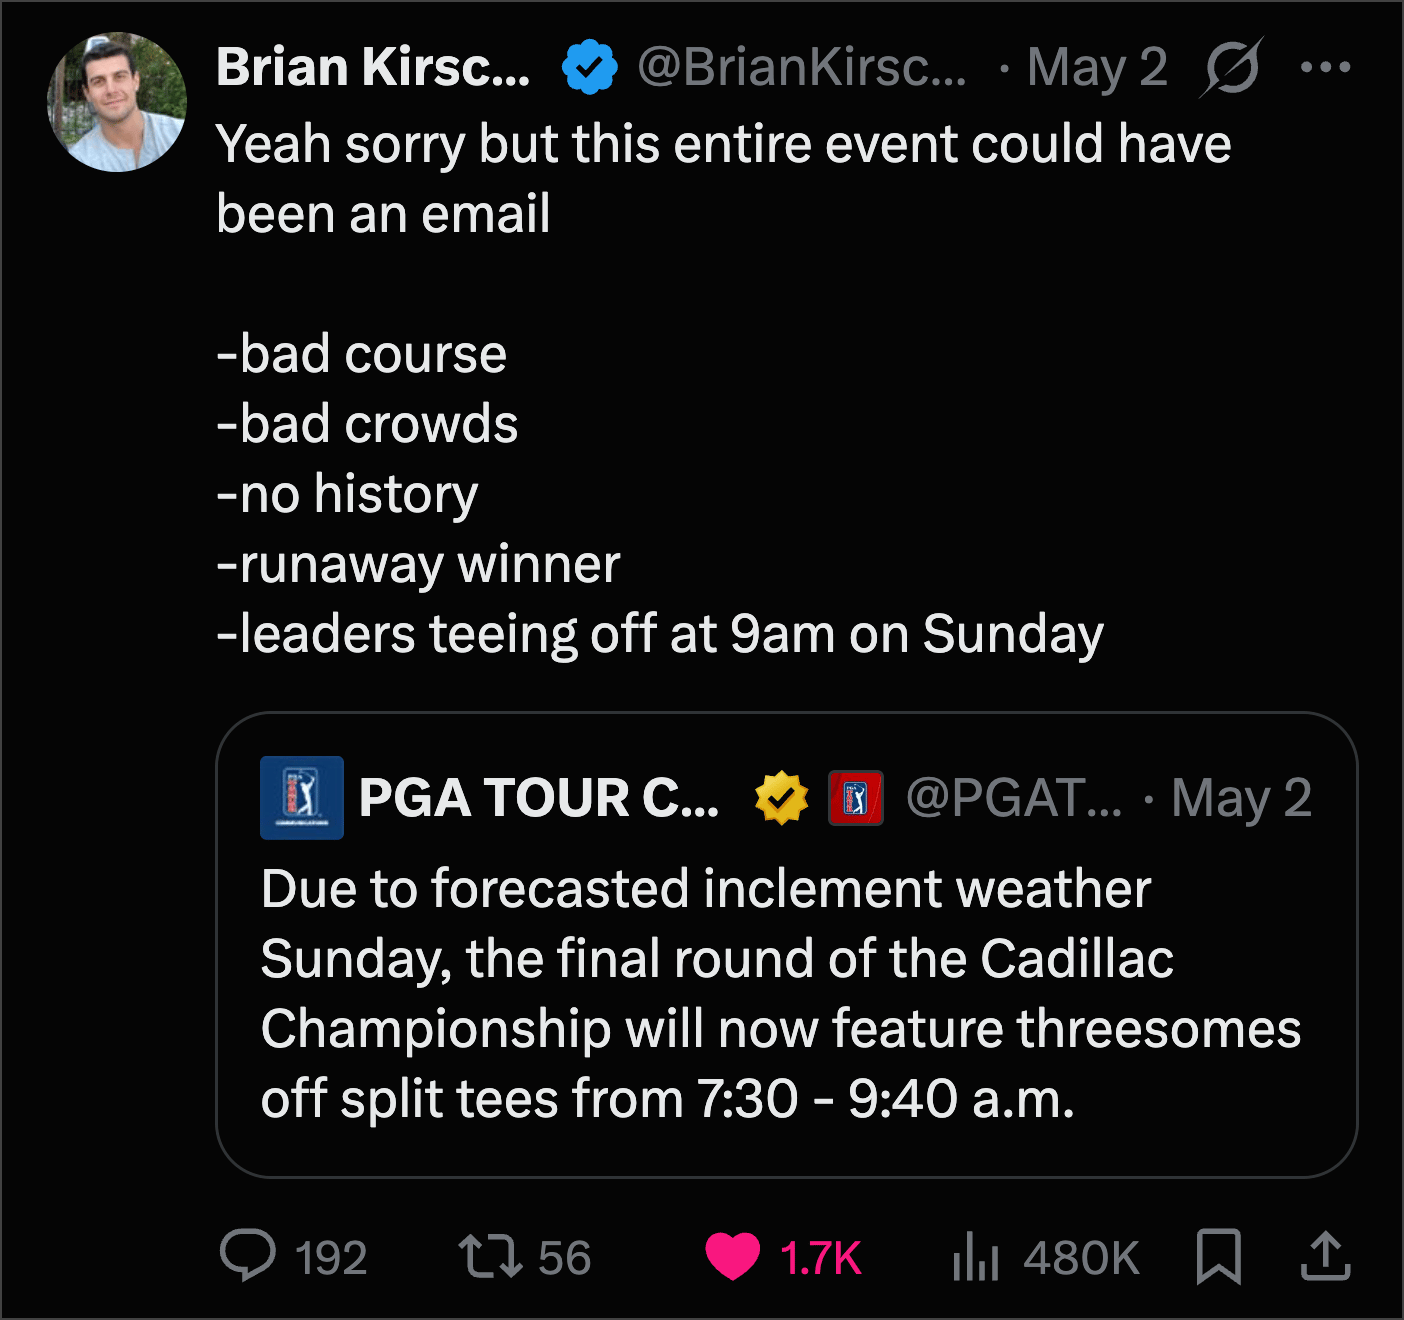
Task: Open the @BrianKirsc... handle link
Action: pos(802,67)
